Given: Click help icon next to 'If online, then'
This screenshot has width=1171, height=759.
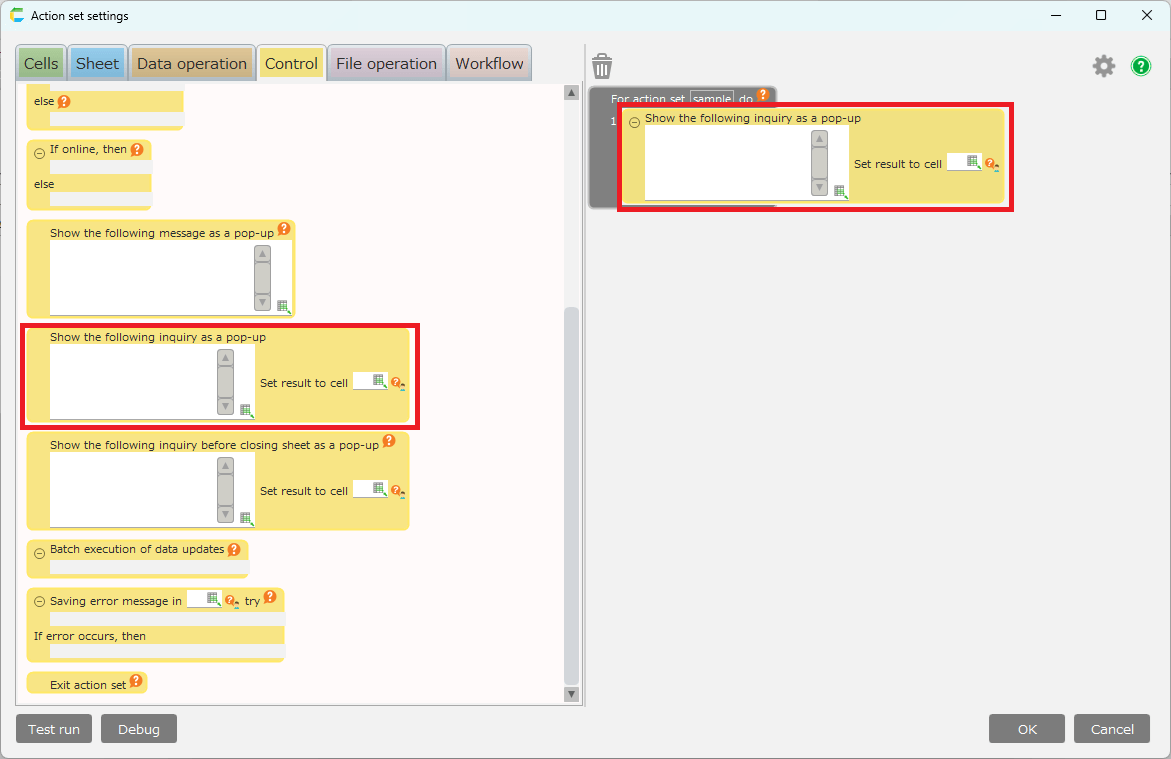Looking at the screenshot, I should pyautogui.click(x=137, y=149).
